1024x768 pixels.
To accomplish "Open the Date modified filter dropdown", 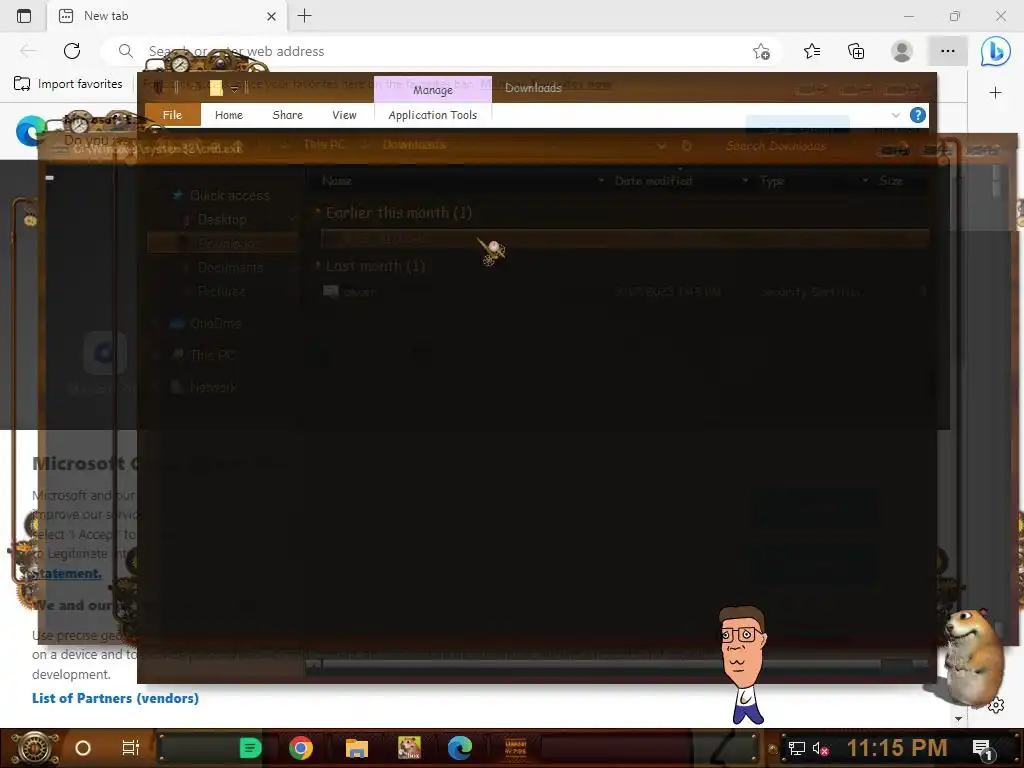I will click(745, 181).
